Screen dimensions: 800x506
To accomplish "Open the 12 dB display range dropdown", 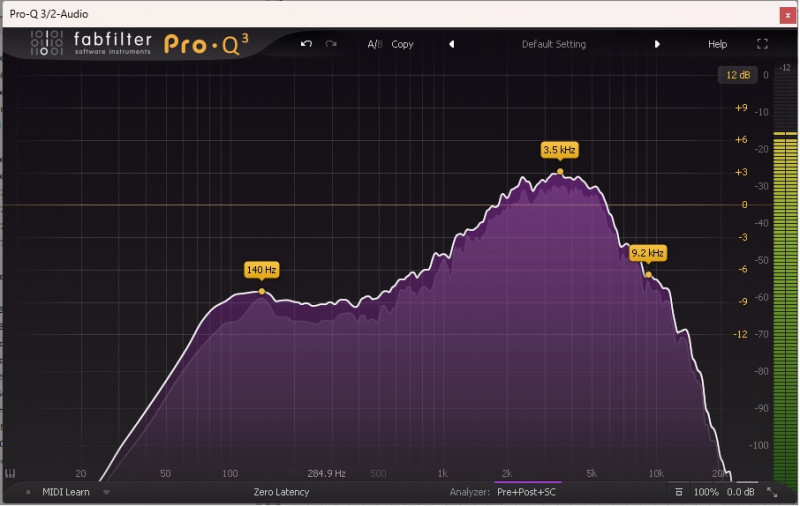I will [738, 75].
